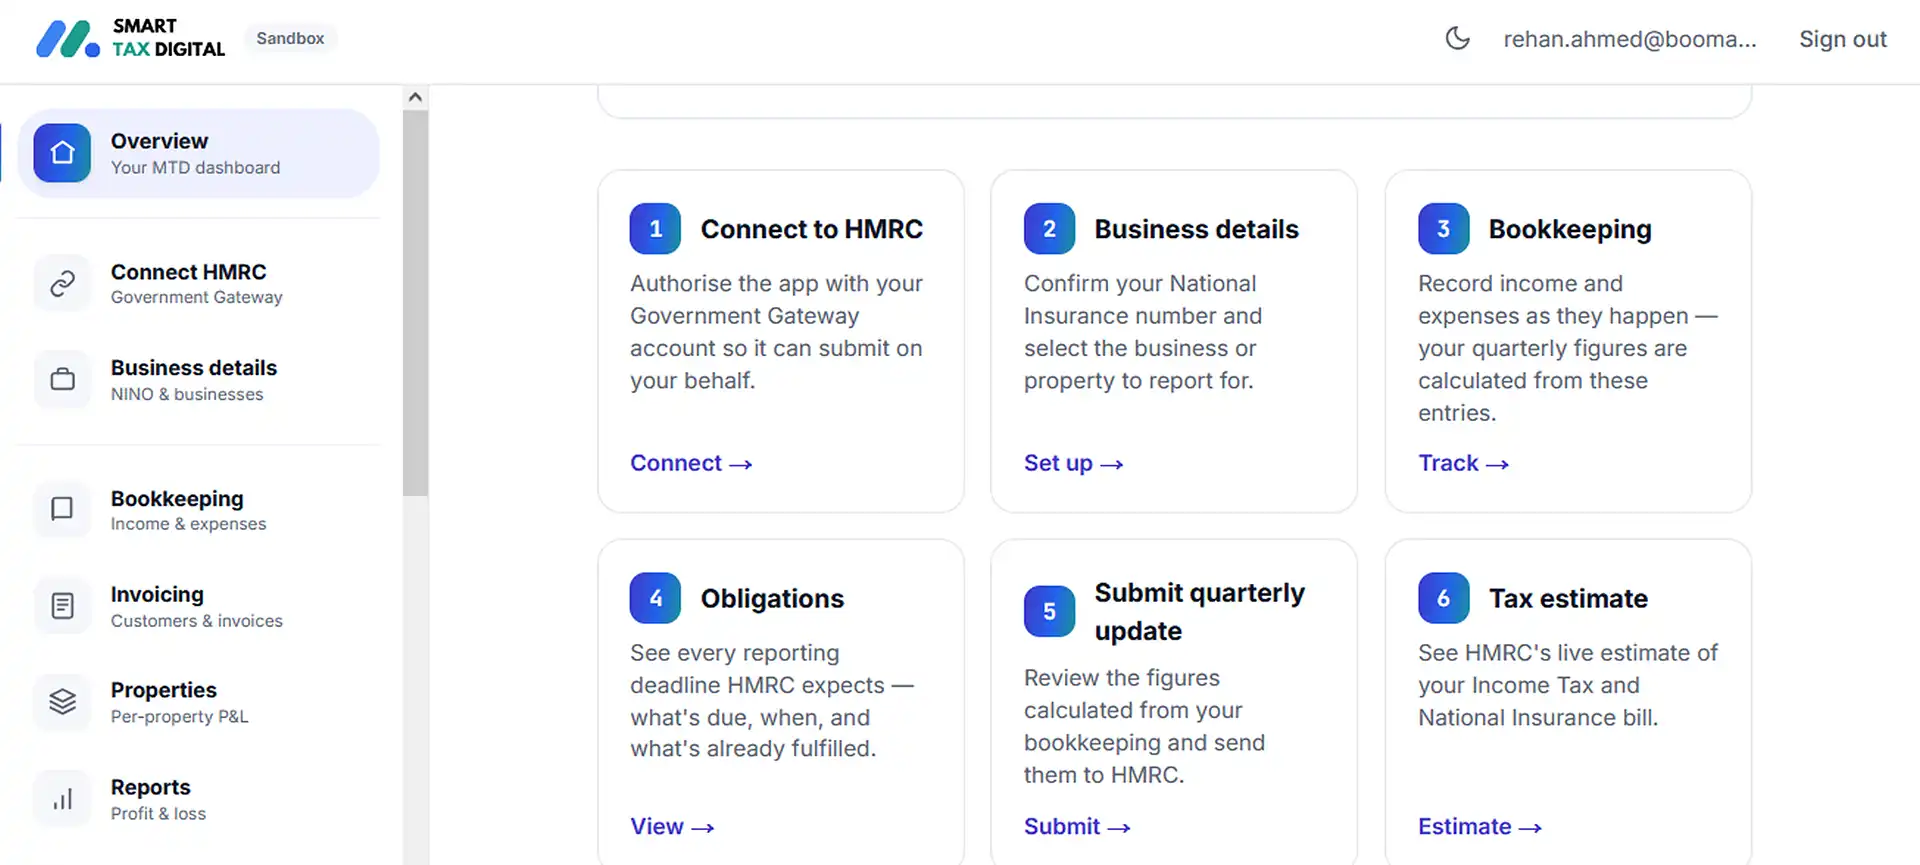The image size is (1920, 865).
Task: Click the Tax estimate card heading
Action: (1568, 598)
